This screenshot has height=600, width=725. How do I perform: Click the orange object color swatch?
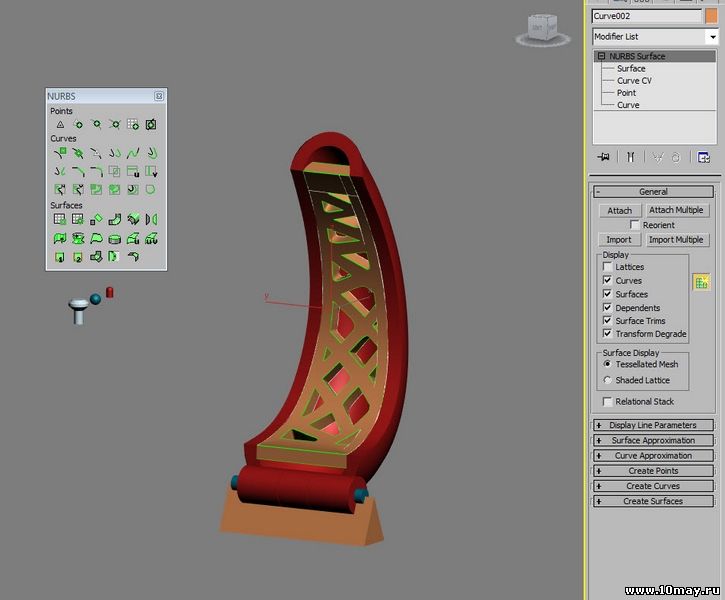711,16
